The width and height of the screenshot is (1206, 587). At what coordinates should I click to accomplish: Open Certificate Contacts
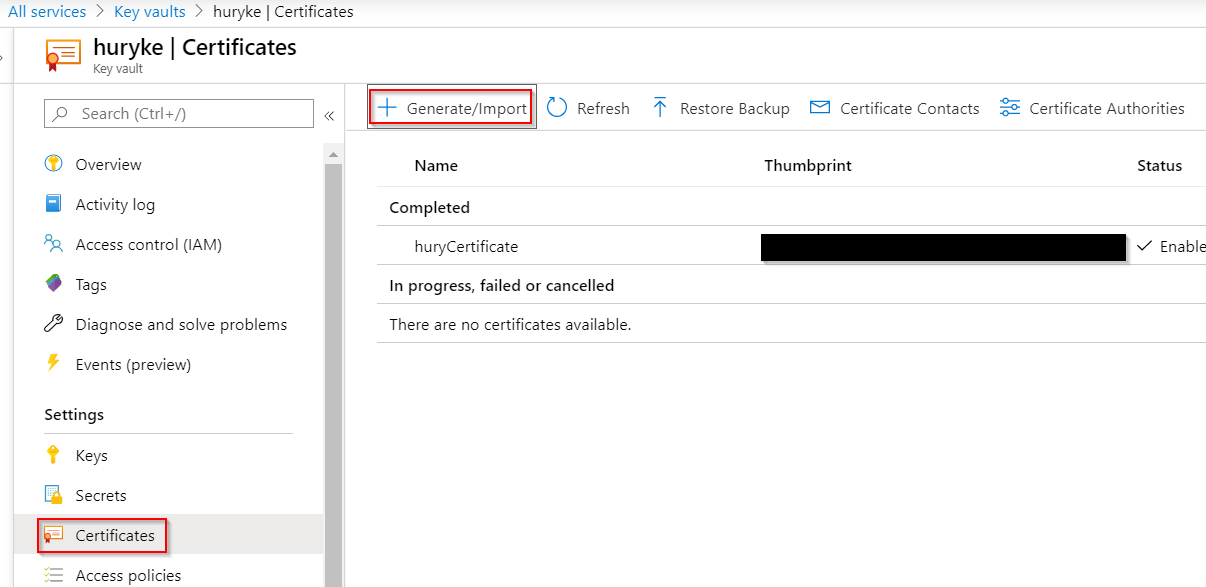click(894, 108)
